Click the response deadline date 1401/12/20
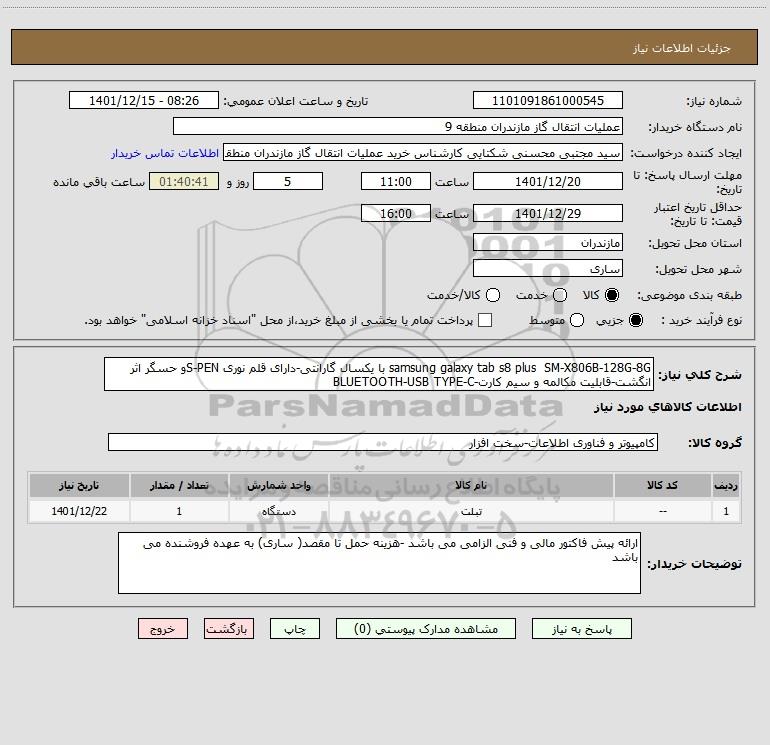This screenshot has height=745, width=770. pos(548,182)
